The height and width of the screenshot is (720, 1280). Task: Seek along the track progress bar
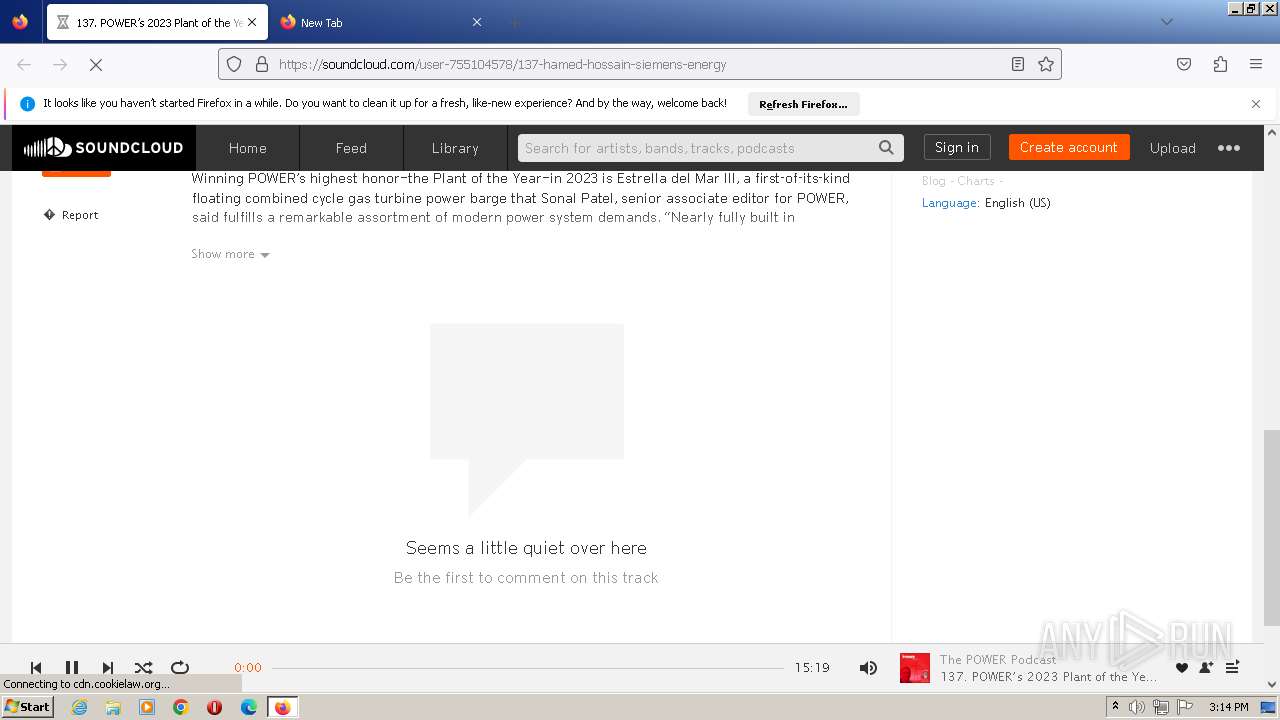[528, 668]
